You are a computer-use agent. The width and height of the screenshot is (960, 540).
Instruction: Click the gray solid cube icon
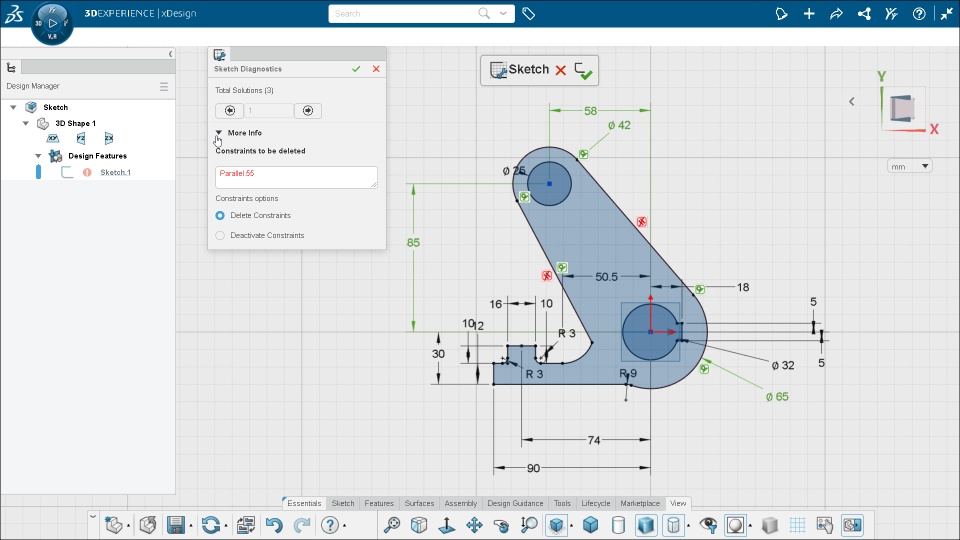click(770, 525)
